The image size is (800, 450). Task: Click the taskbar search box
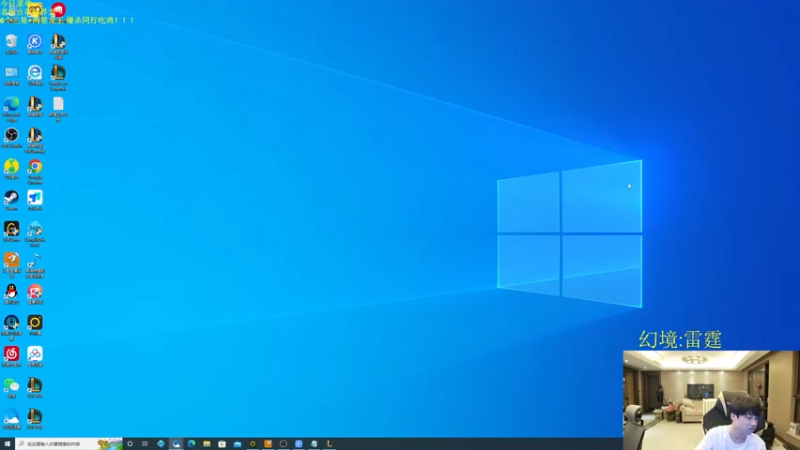coord(69,444)
